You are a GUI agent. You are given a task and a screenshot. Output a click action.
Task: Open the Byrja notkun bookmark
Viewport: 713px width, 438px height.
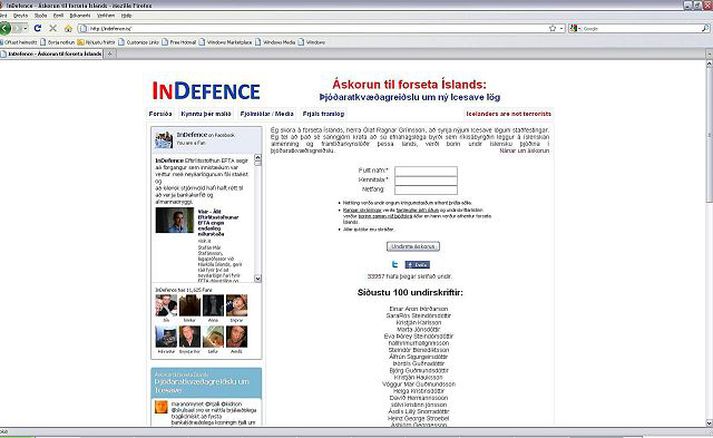[57, 42]
